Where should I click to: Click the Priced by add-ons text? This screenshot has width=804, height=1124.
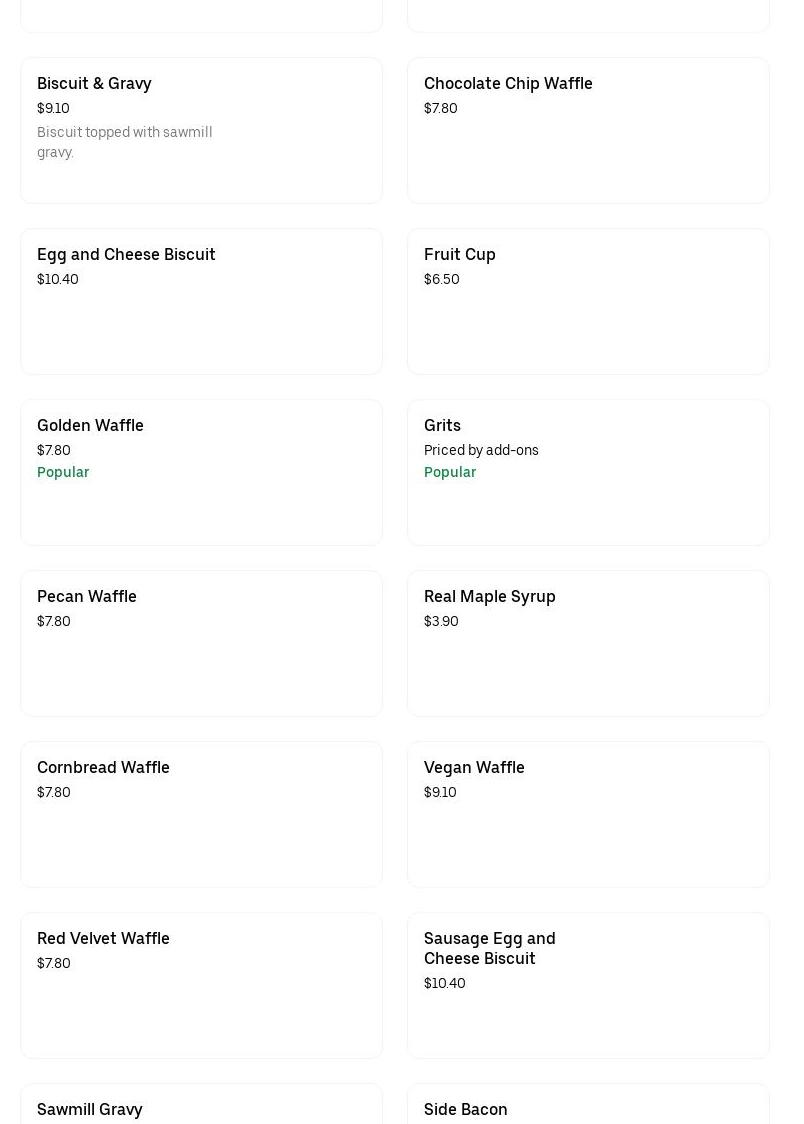[481, 450]
